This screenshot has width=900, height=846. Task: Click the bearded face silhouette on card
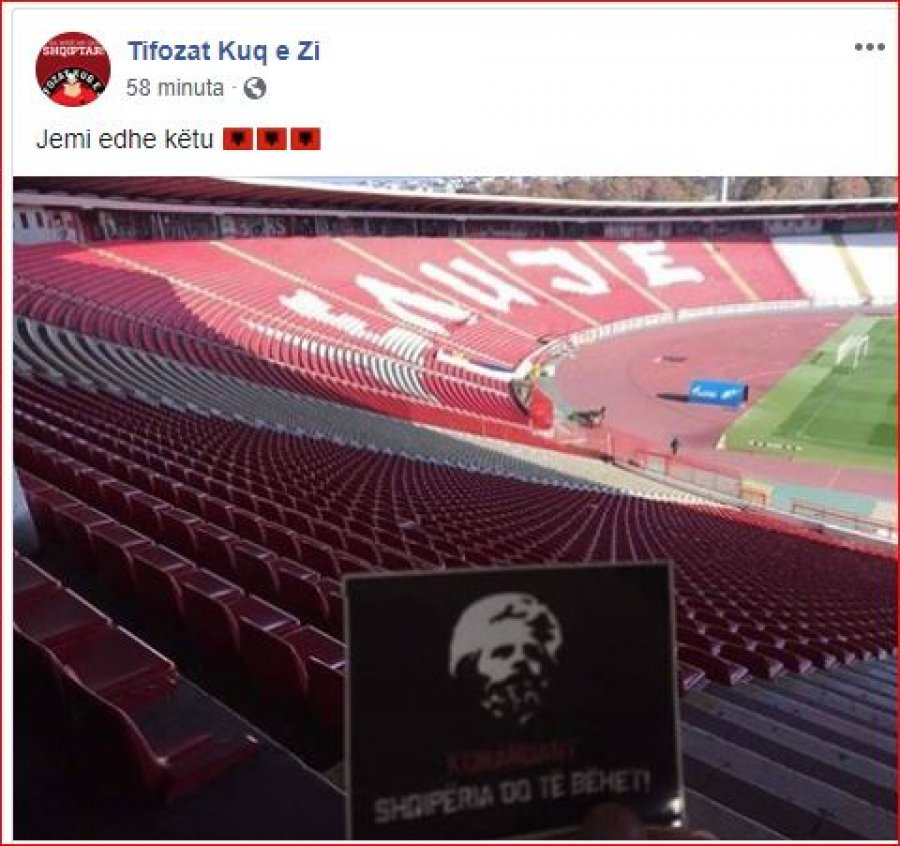[x=505, y=656]
